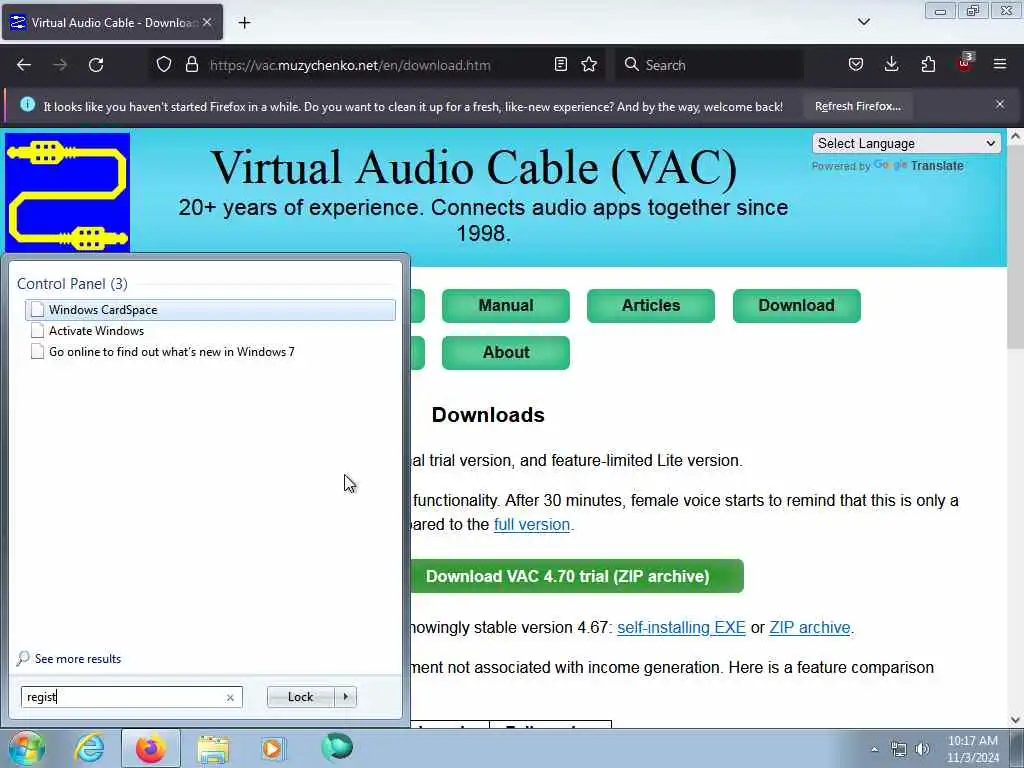Launch Internet Explorer from taskbar
Screen dimensions: 1024x768
click(x=89, y=748)
